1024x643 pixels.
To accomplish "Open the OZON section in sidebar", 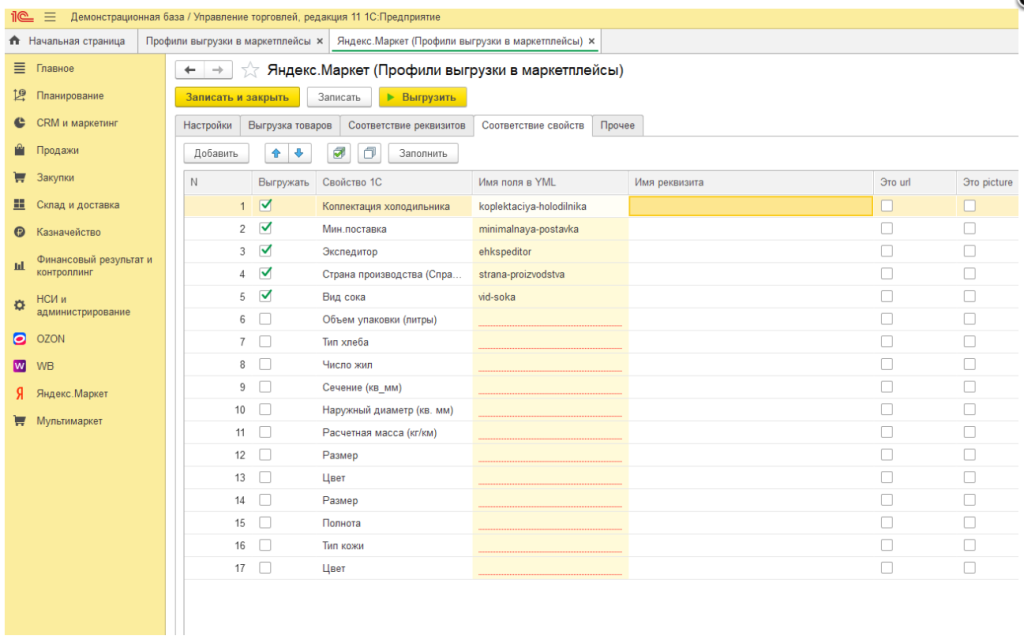I will [50, 339].
